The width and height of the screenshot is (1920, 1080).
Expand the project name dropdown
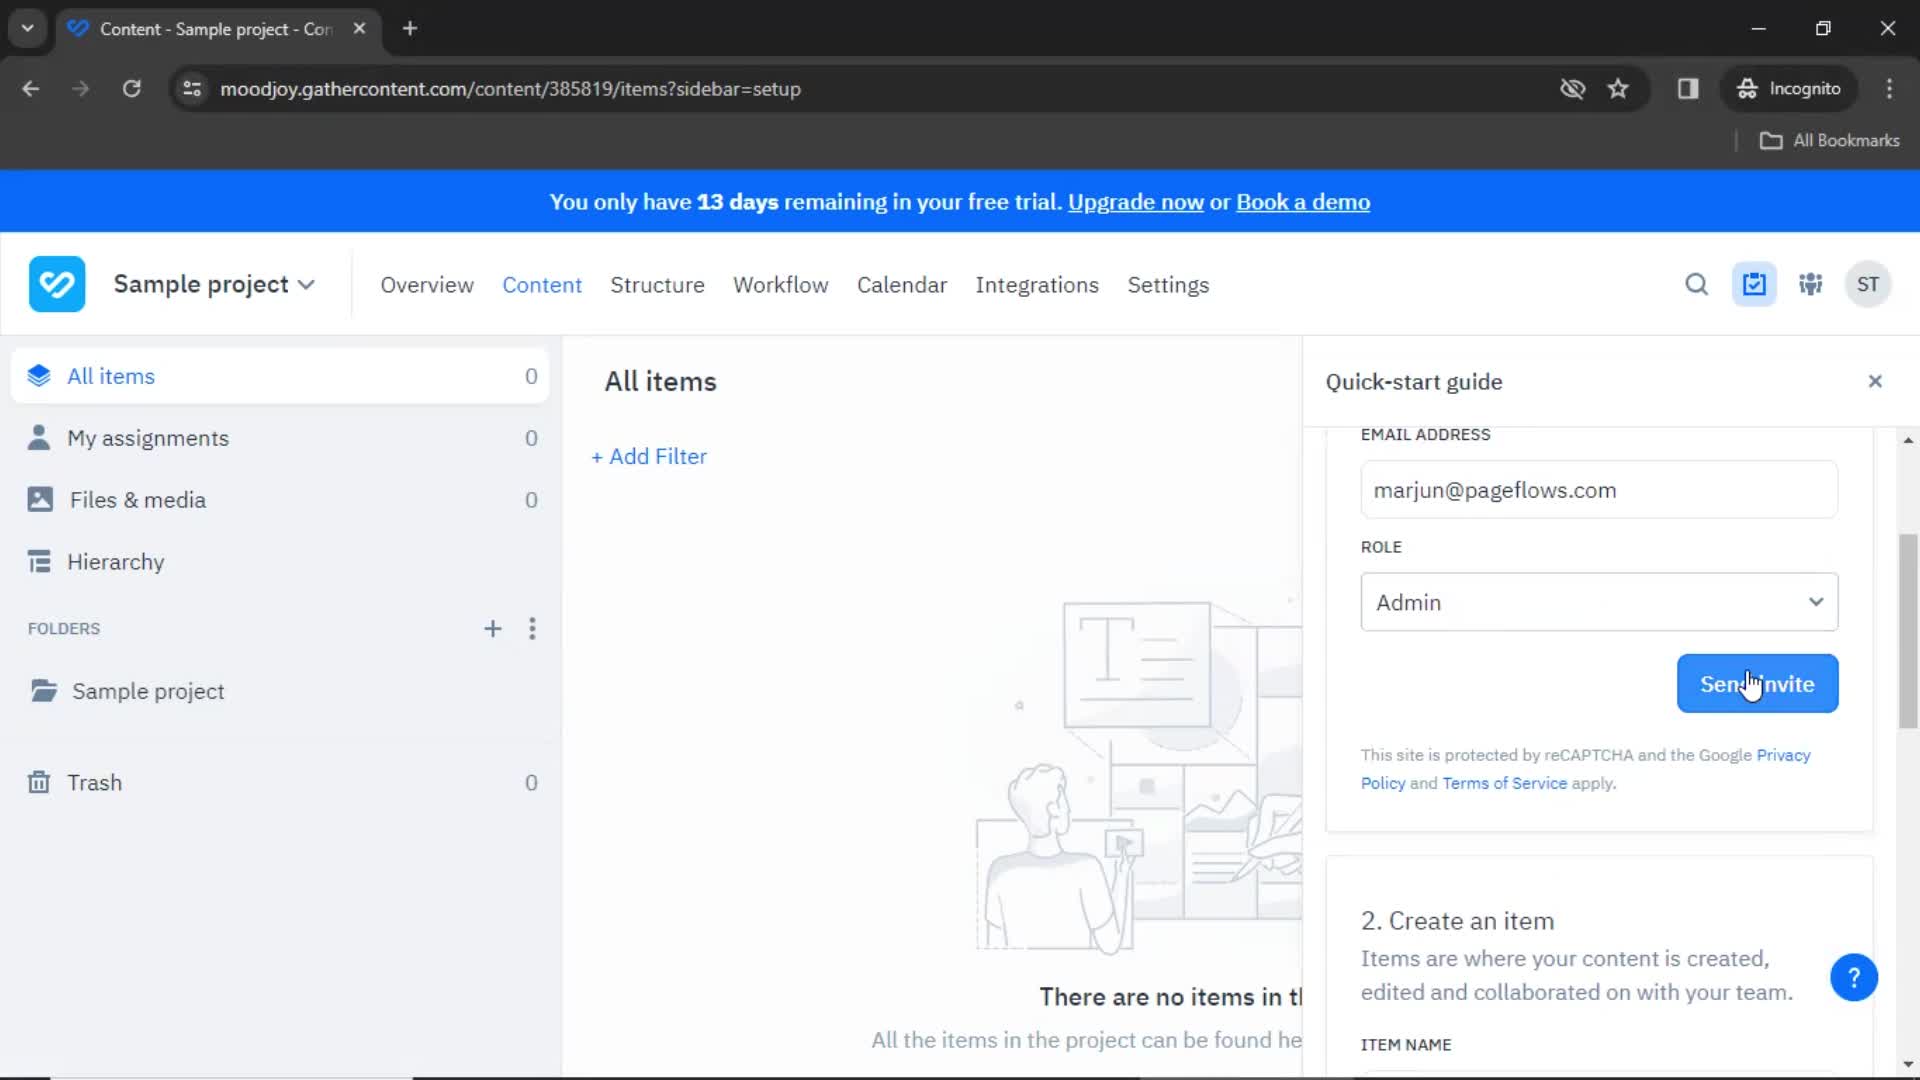[306, 285]
